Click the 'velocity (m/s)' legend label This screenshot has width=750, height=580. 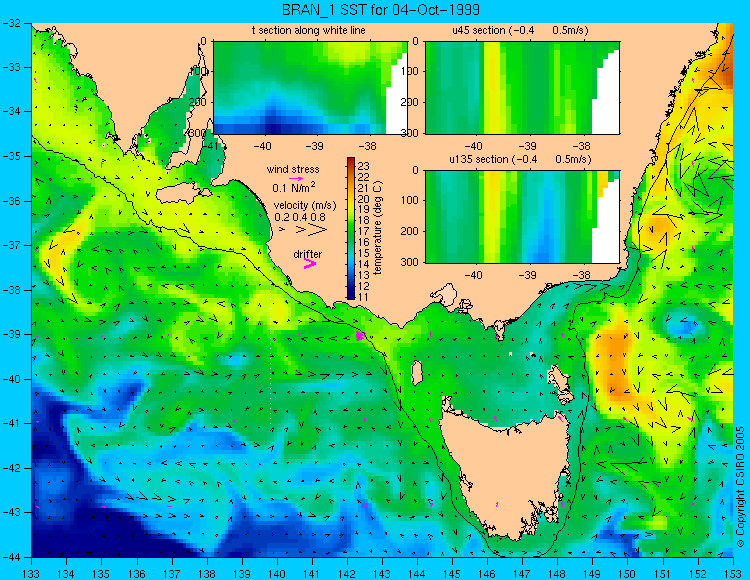tap(305, 206)
